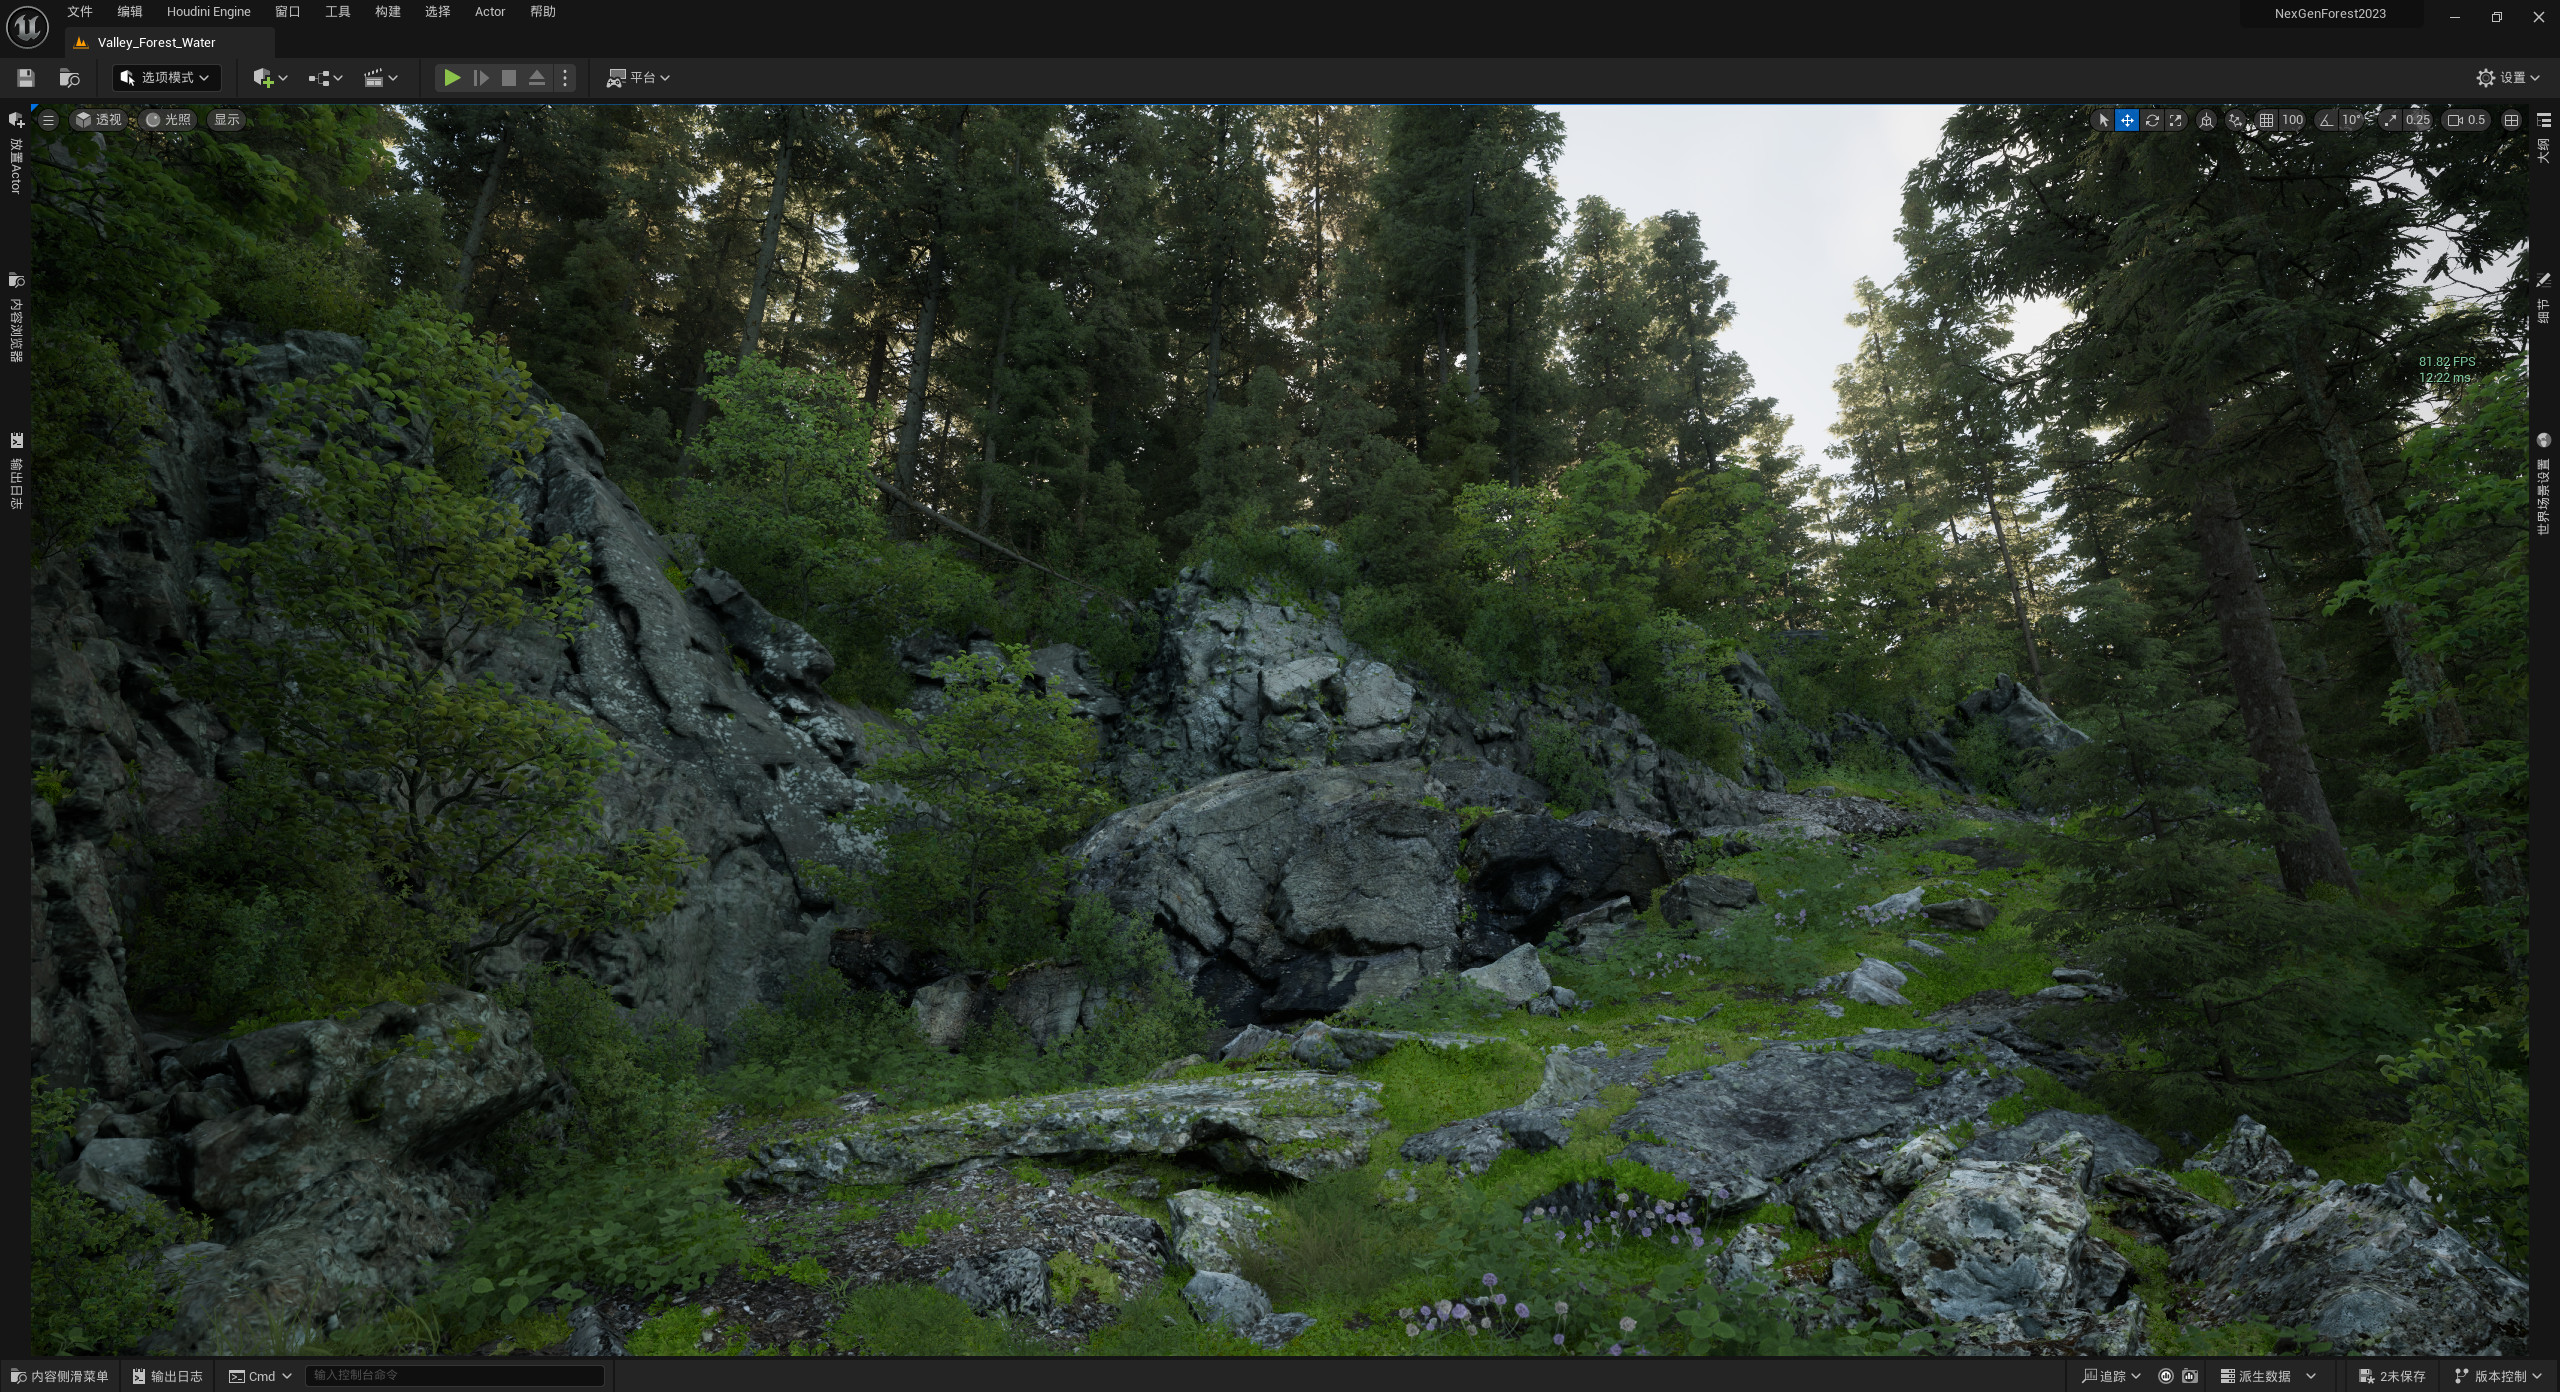Activate the Translate move gizmo tool
2560x1392 pixels.
pyautogui.click(x=2127, y=120)
